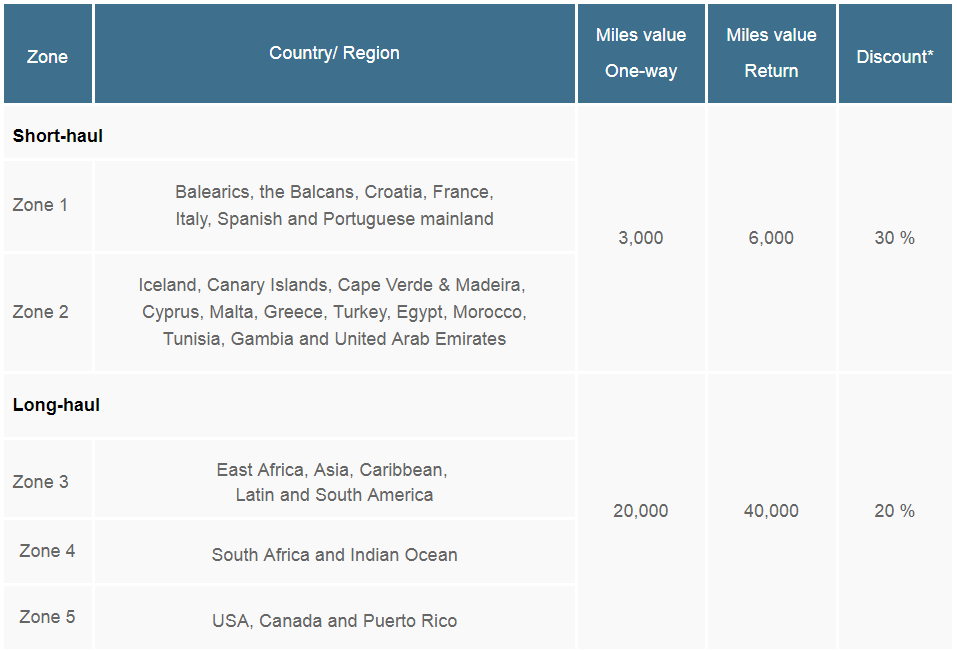Select the Zone 1 row label
957x651 pixels.
(40, 205)
